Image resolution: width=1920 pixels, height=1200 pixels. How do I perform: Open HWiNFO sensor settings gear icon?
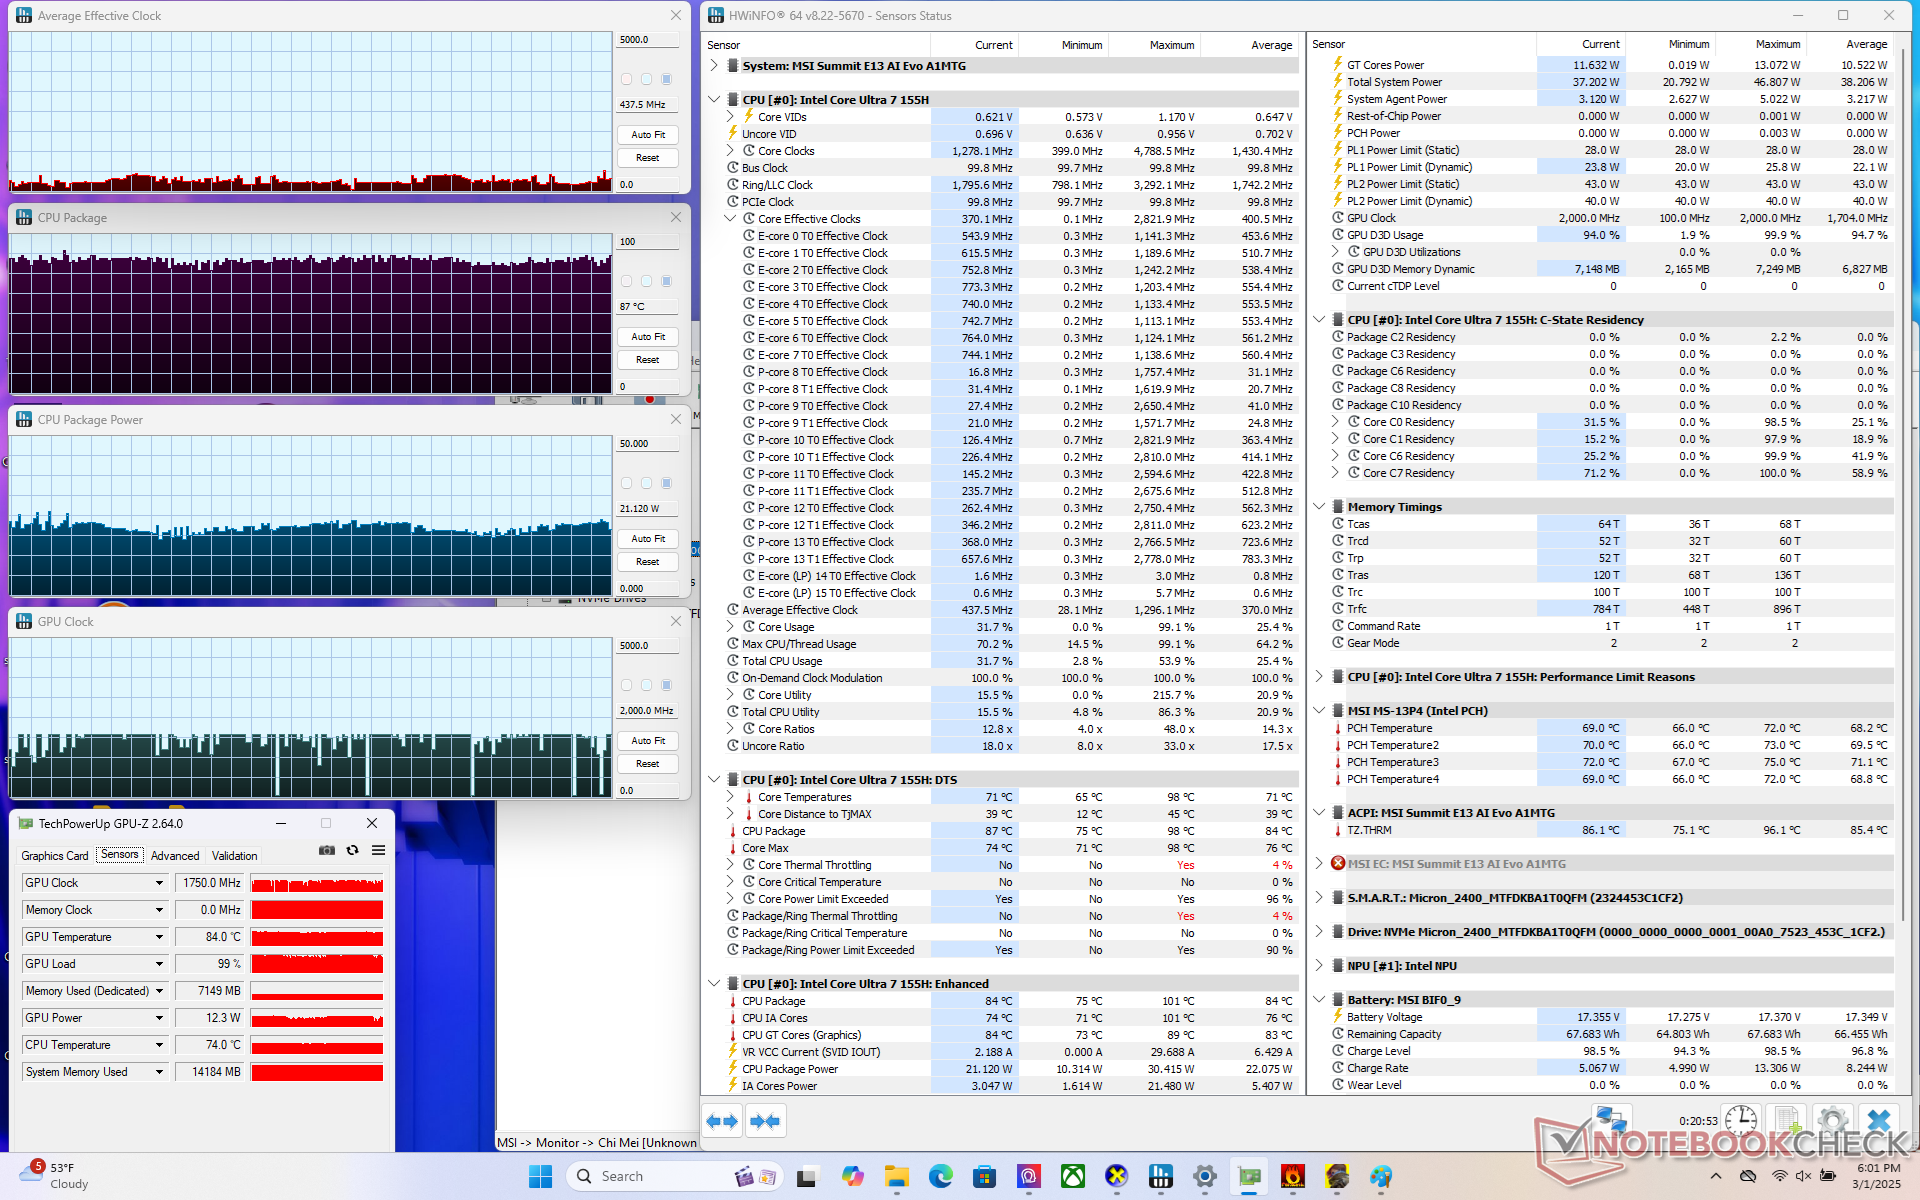click(x=1832, y=1121)
